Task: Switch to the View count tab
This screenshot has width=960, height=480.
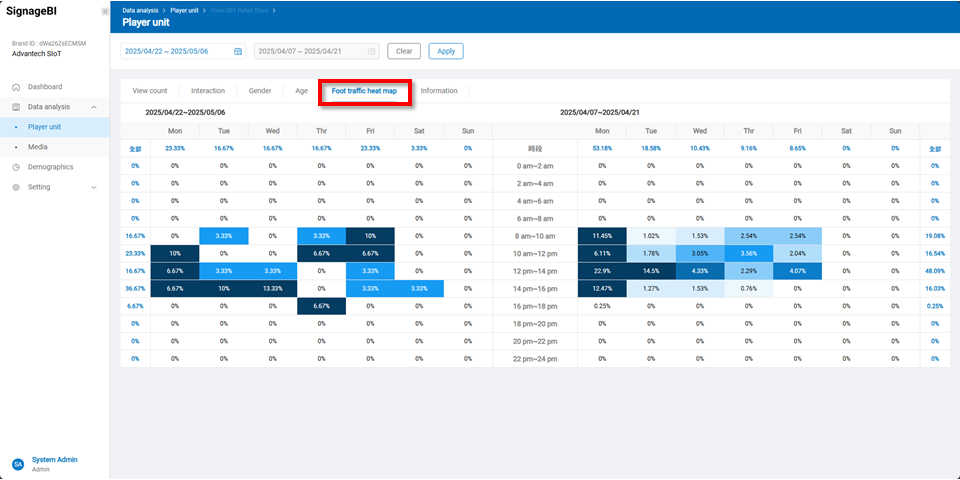Action: (150, 91)
